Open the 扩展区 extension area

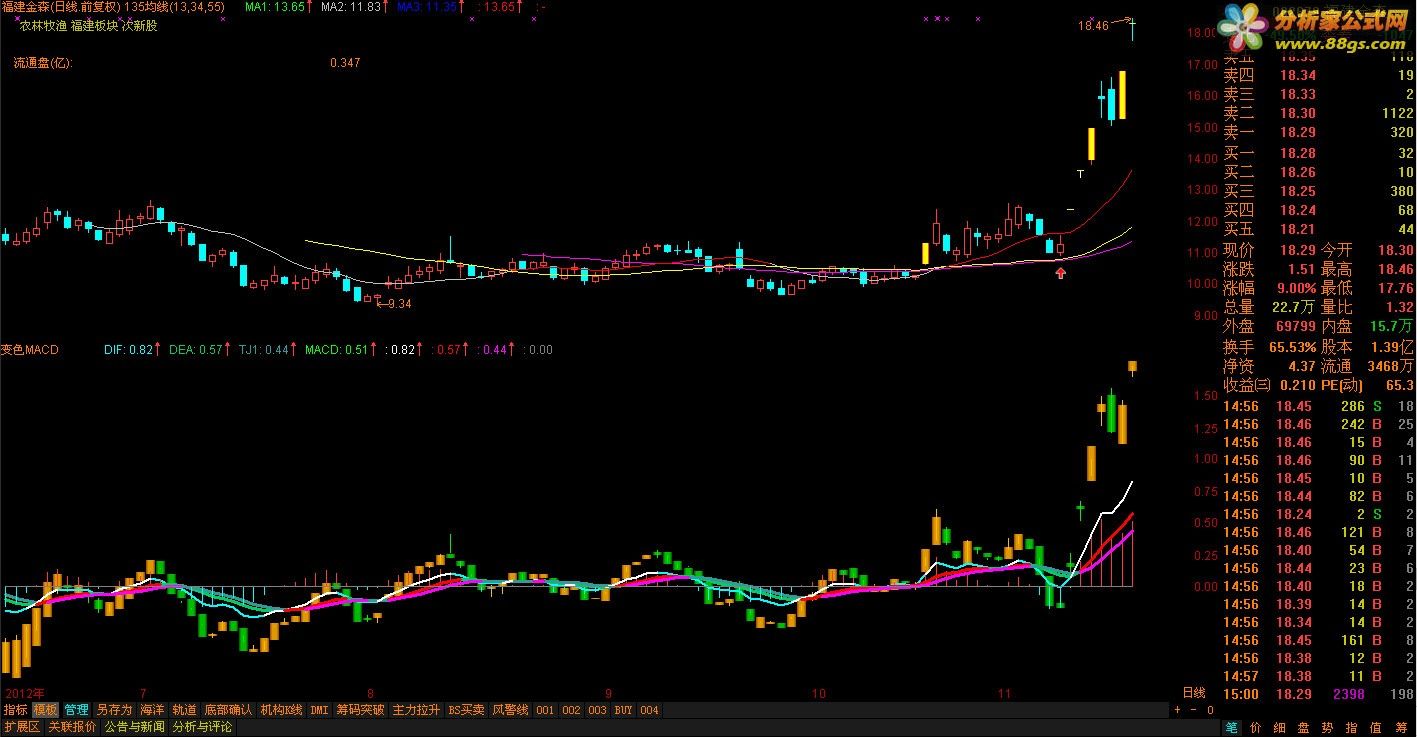(21, 727)
